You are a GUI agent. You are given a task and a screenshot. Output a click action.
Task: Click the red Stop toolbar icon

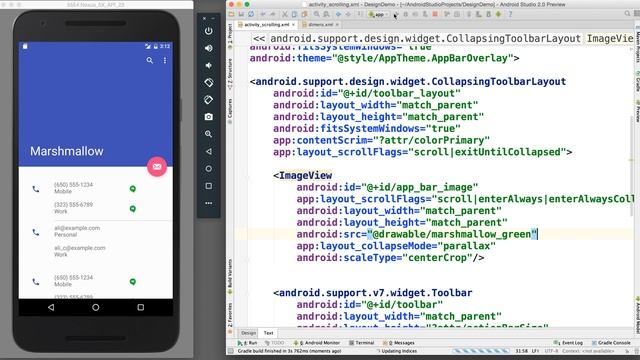(x=435, y=14)
